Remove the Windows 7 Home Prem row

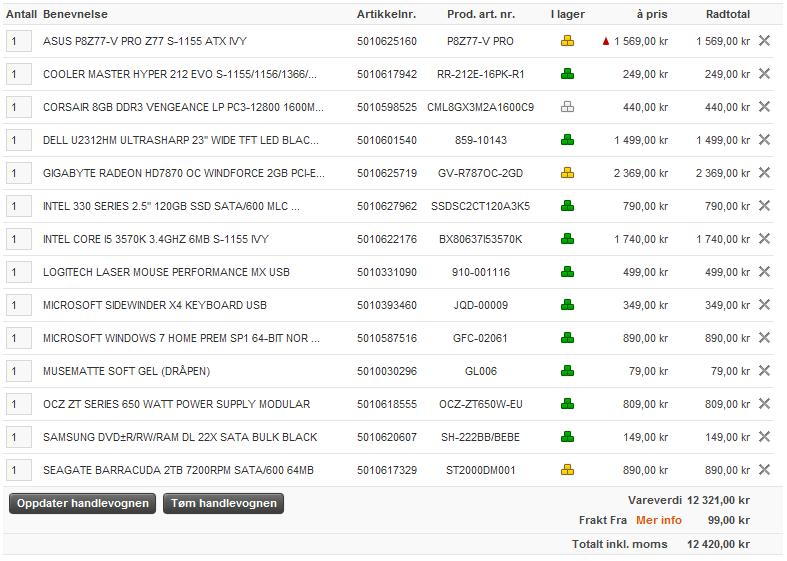click(764, 338)
